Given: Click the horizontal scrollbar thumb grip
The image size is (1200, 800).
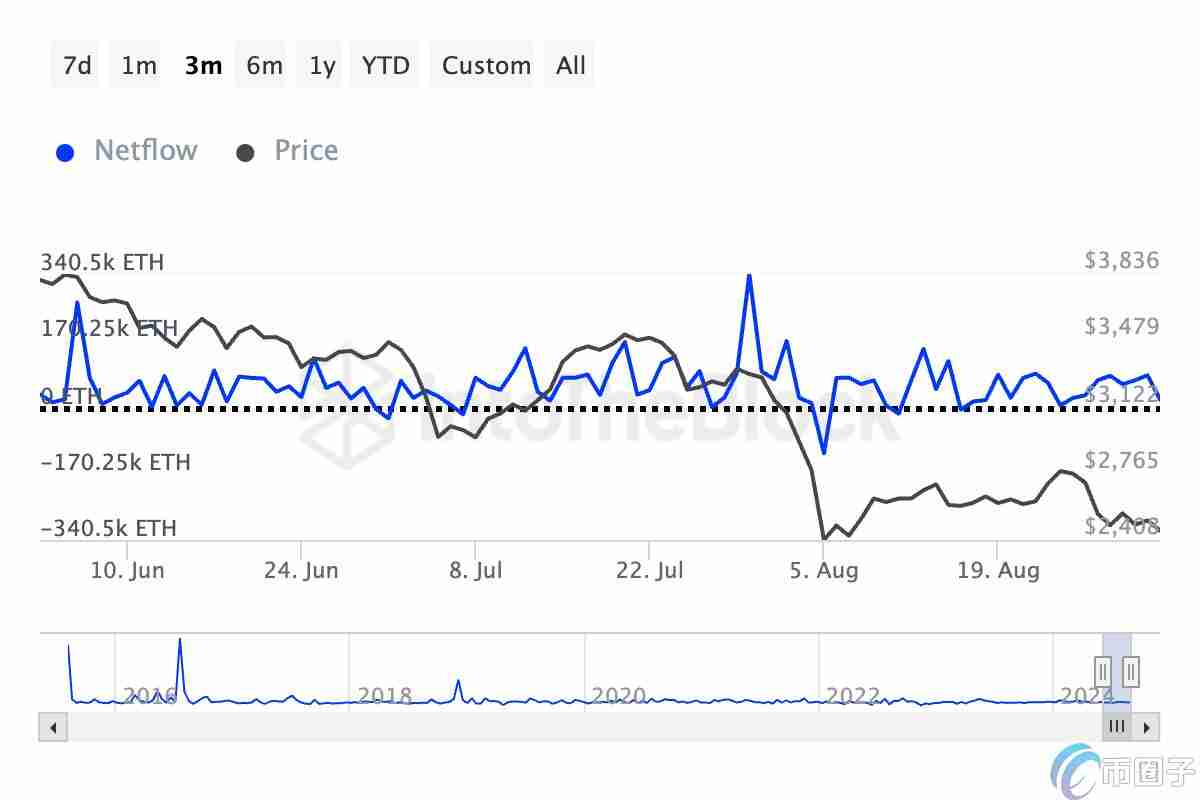Looking at the screenshot, I should (1117, 727).
